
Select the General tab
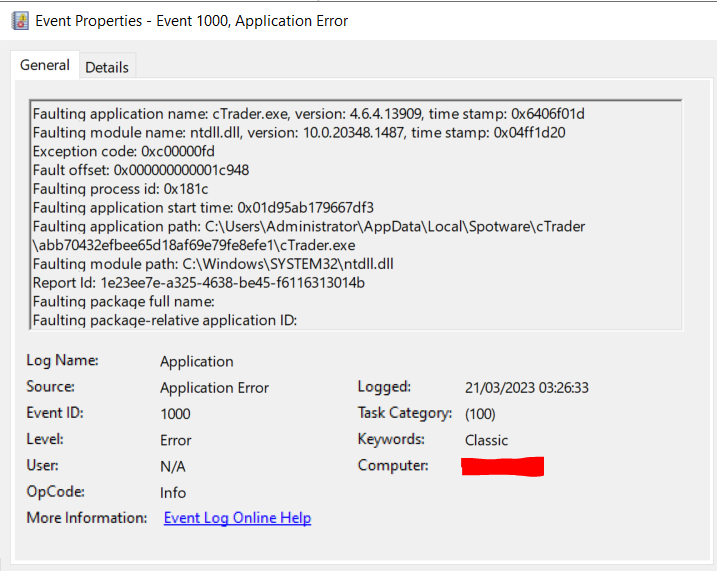pos(45,65)
